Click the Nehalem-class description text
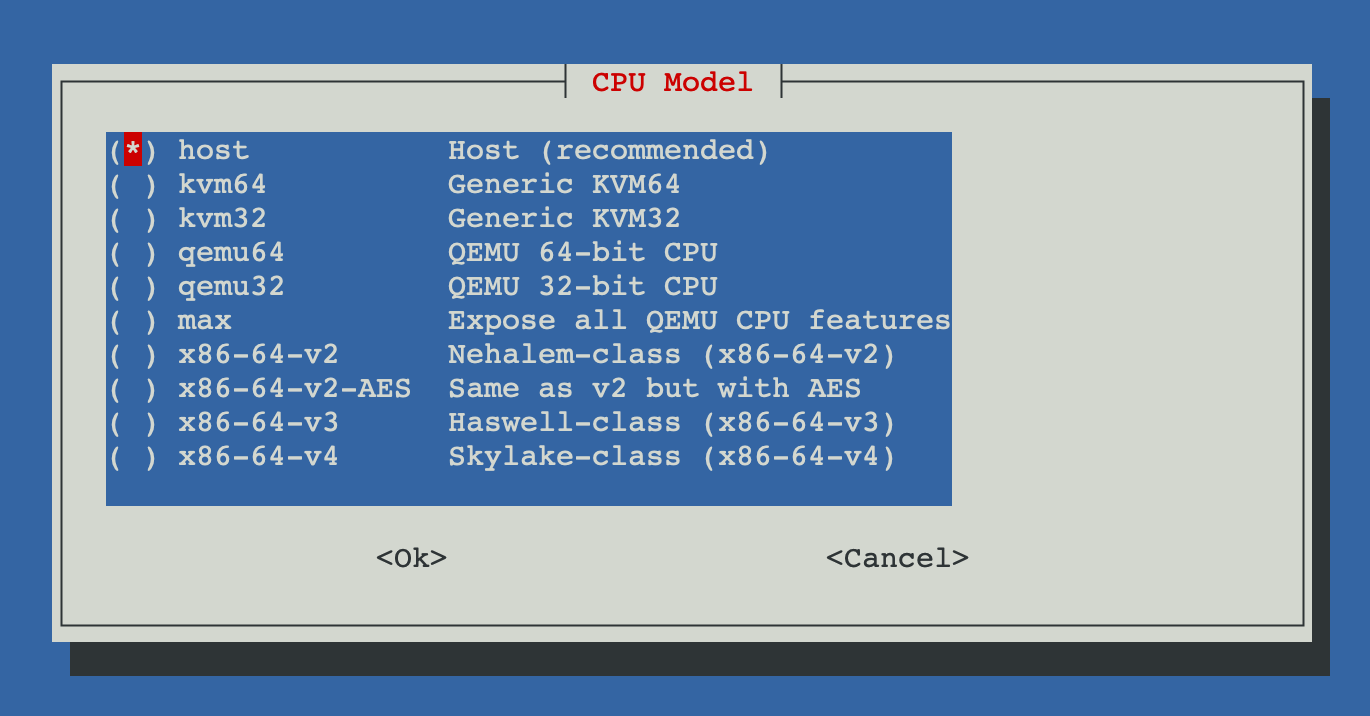Screen dimensions: 1370x716 tap(672, 355)
